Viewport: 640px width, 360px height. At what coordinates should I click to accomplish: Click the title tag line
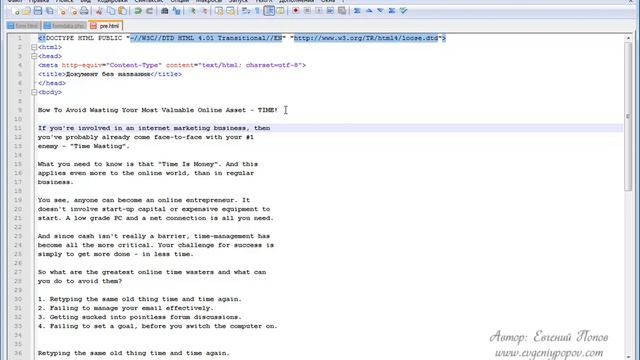pyautogui.click(x=110, y=74)
